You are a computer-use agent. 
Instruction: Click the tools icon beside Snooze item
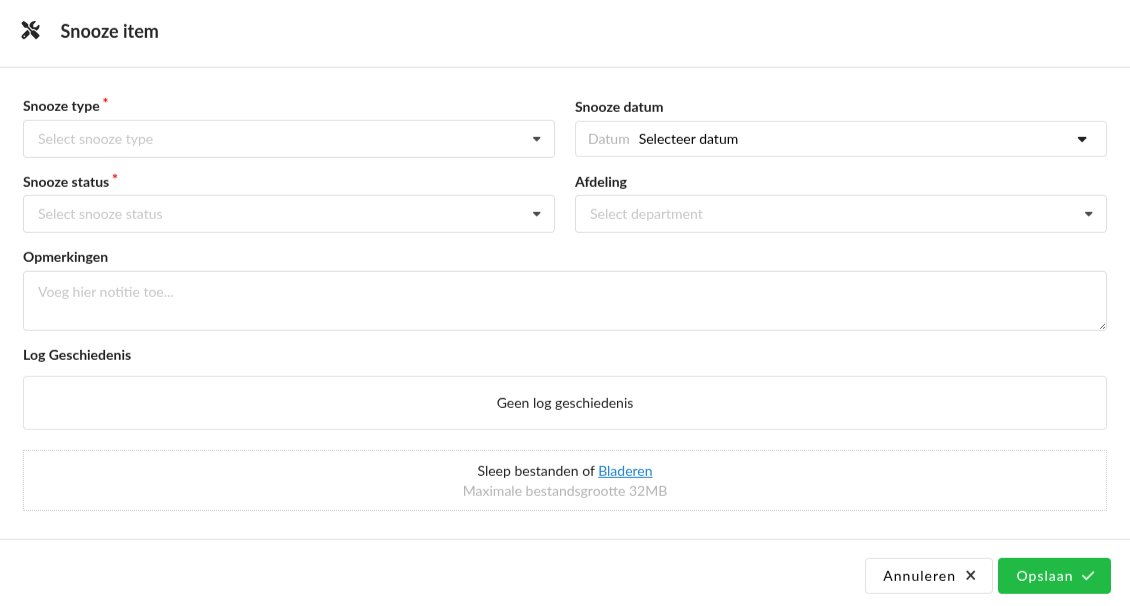[31, 31]
